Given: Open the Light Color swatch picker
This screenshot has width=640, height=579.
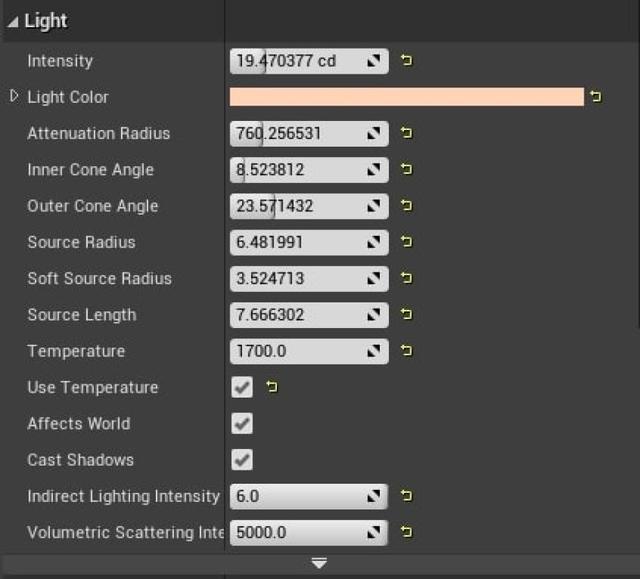Looking at the screenshot, I should click(x=406, y=97).
